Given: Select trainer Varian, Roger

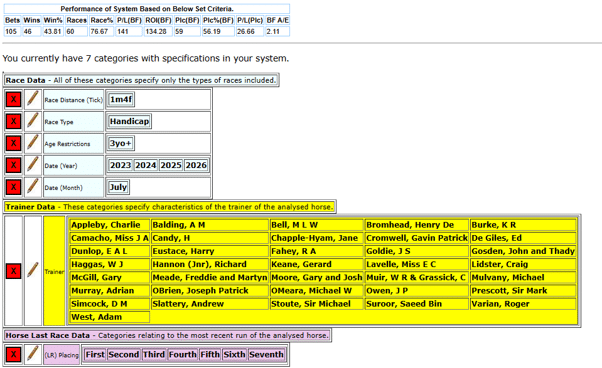Looking at the screenshot, I should 523,304.
